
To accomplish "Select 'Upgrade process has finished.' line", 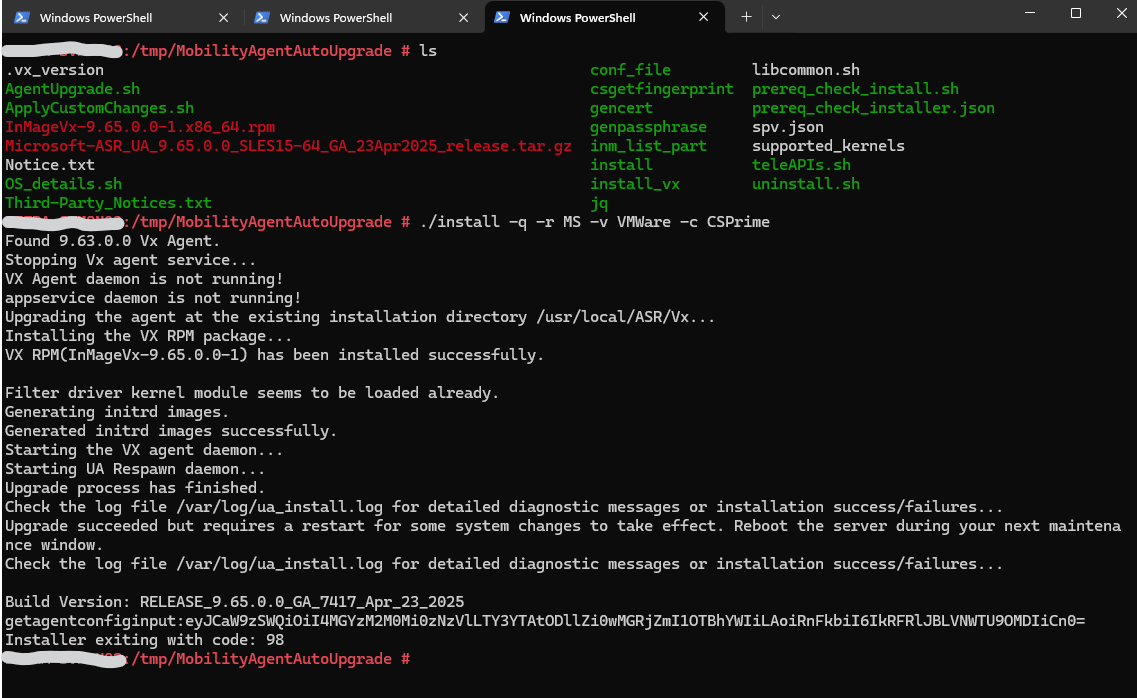I will tap(135, 488).
